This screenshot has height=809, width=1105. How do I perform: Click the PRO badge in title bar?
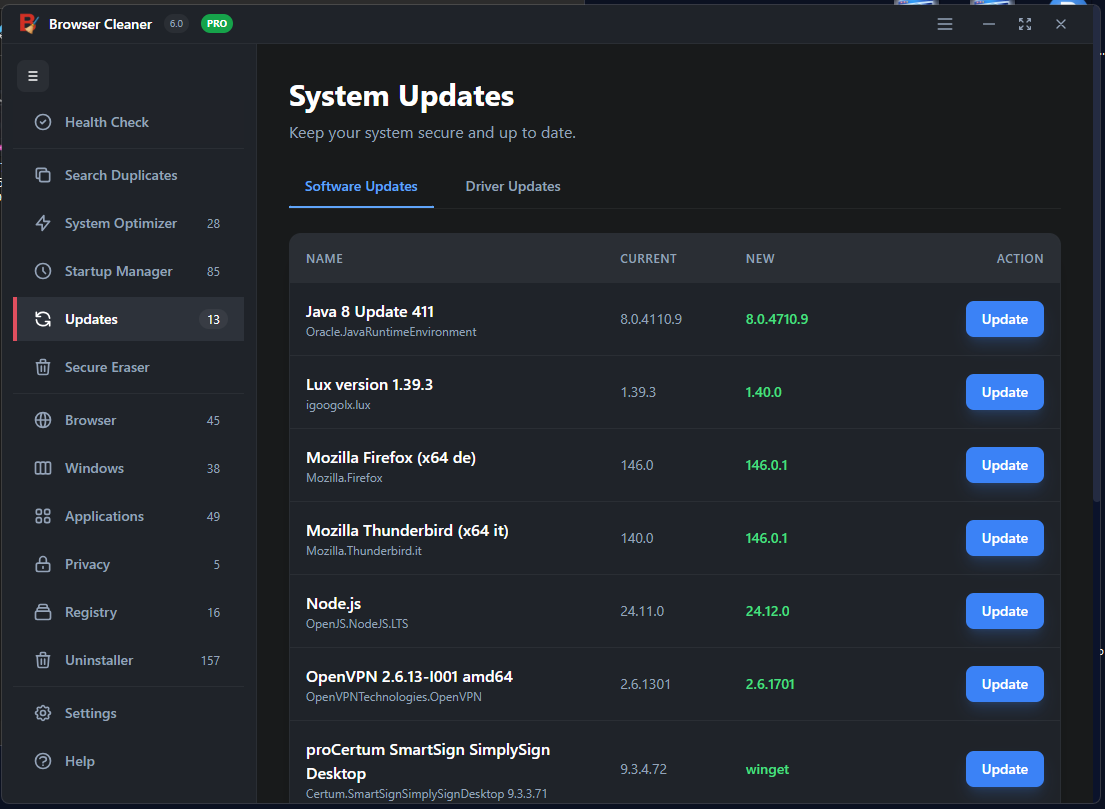217,24
